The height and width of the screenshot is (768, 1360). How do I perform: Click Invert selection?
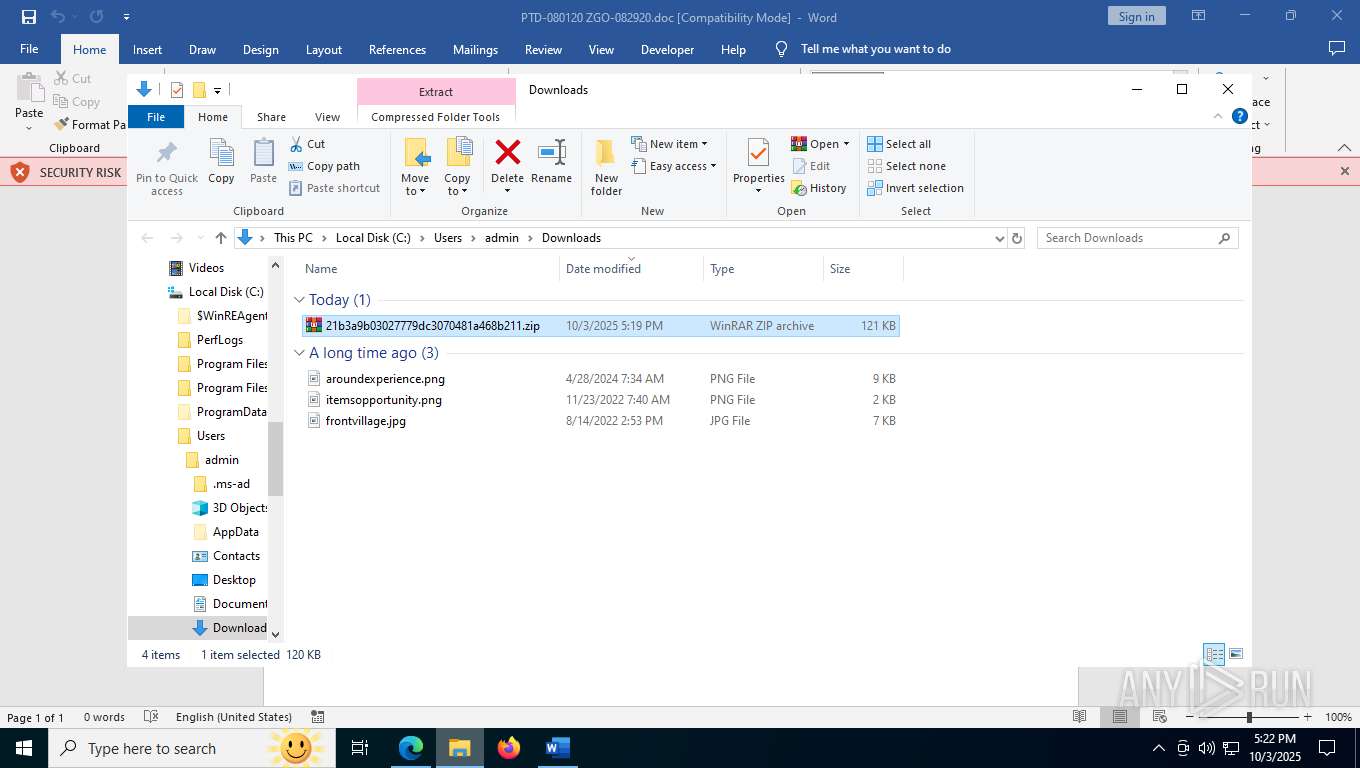tap(916, 188)
